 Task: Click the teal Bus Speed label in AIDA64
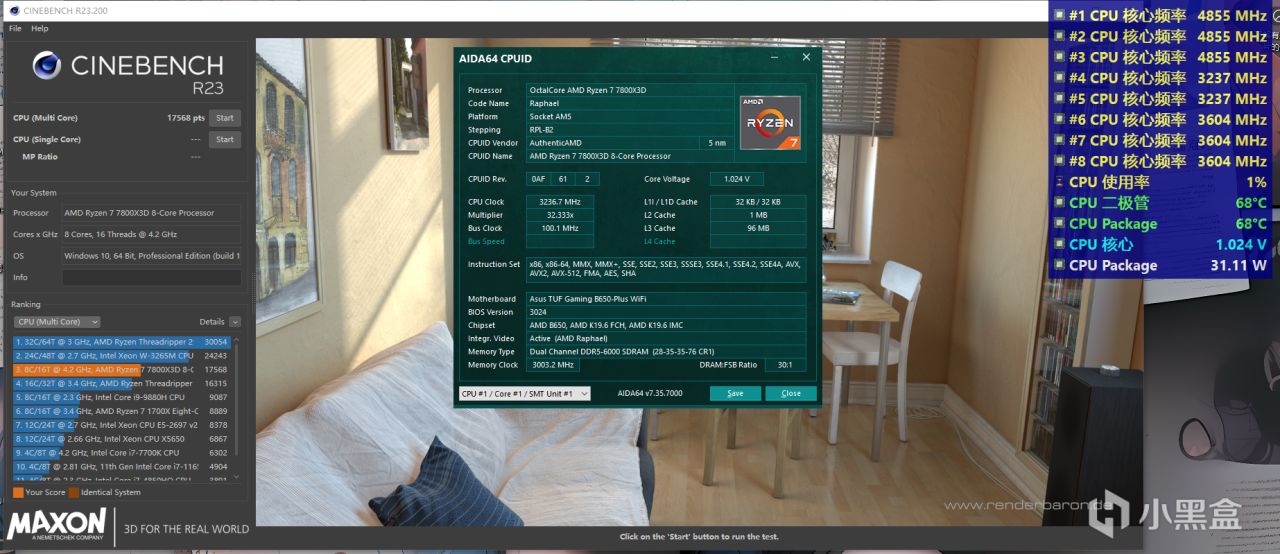[486, 241]
